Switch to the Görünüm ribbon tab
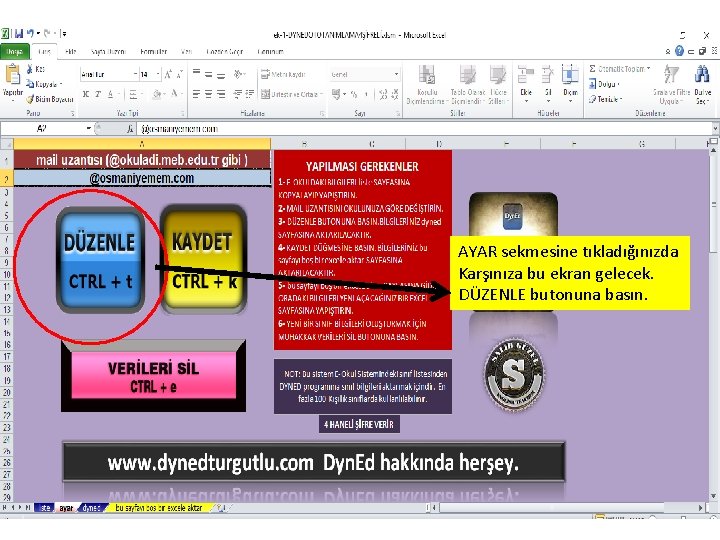The width and height of the screenshot is (720, 540). click(270, 51)
